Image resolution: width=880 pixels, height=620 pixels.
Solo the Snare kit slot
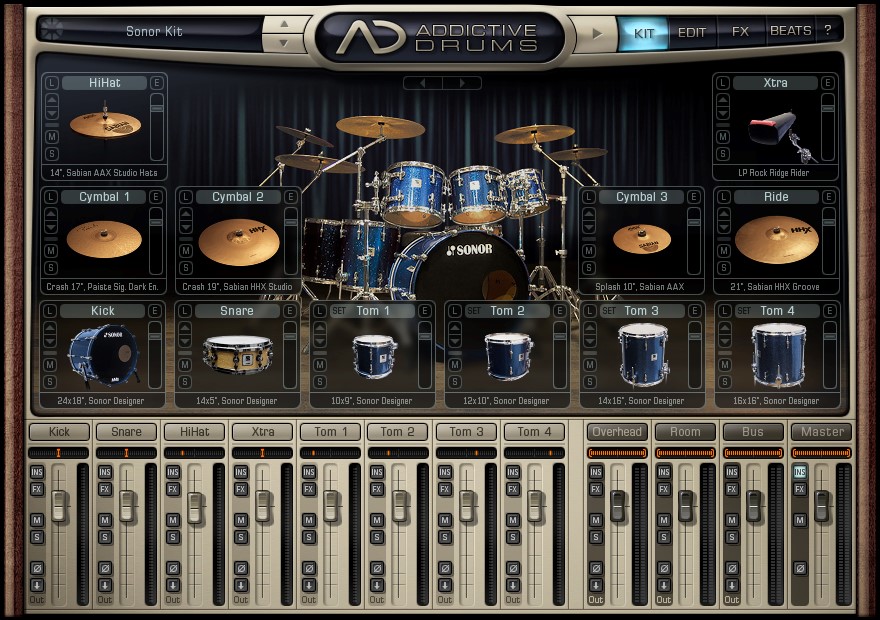(x=185, y=382)
